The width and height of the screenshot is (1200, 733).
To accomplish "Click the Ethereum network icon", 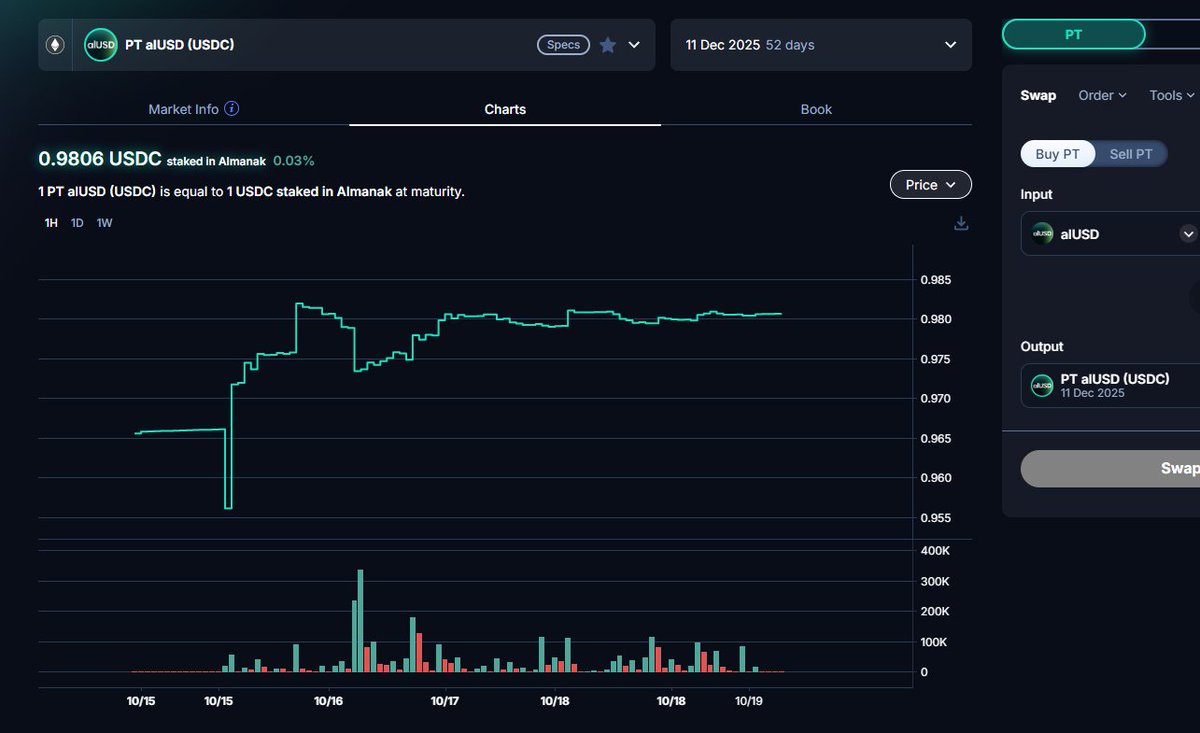I will [x=55, y=45].
